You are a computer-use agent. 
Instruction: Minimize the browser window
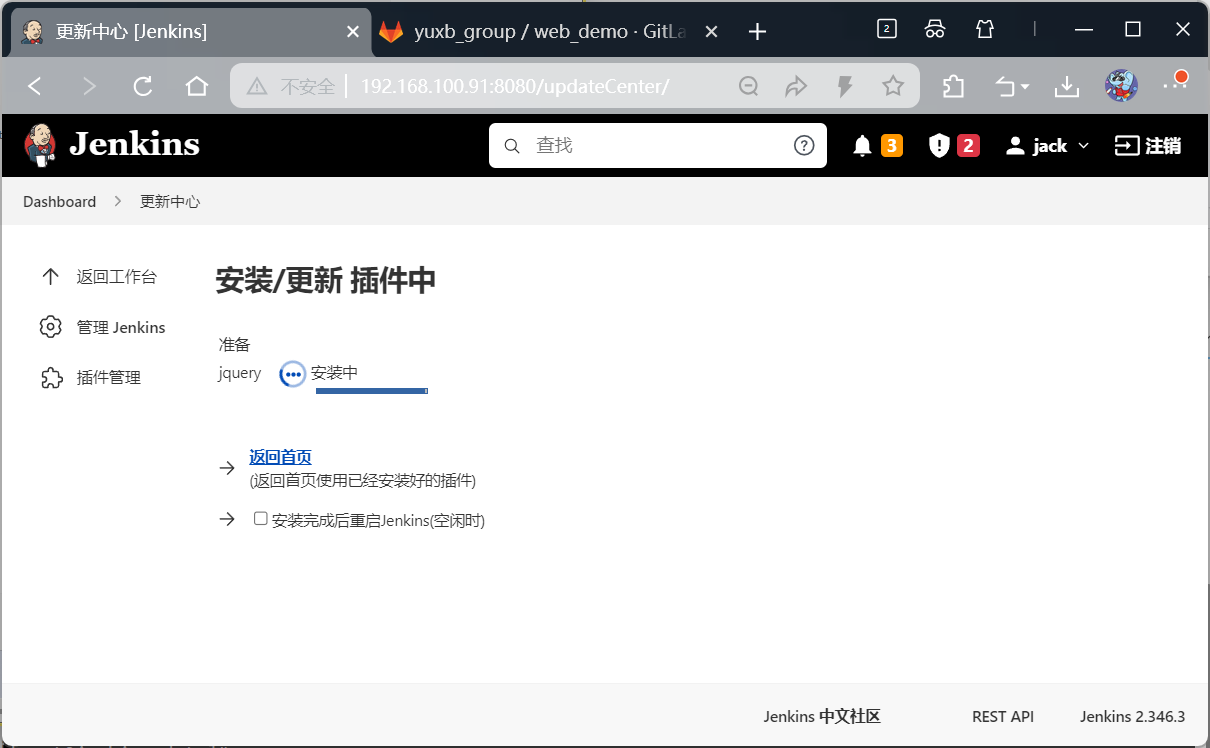click(x=1084, y=30)
